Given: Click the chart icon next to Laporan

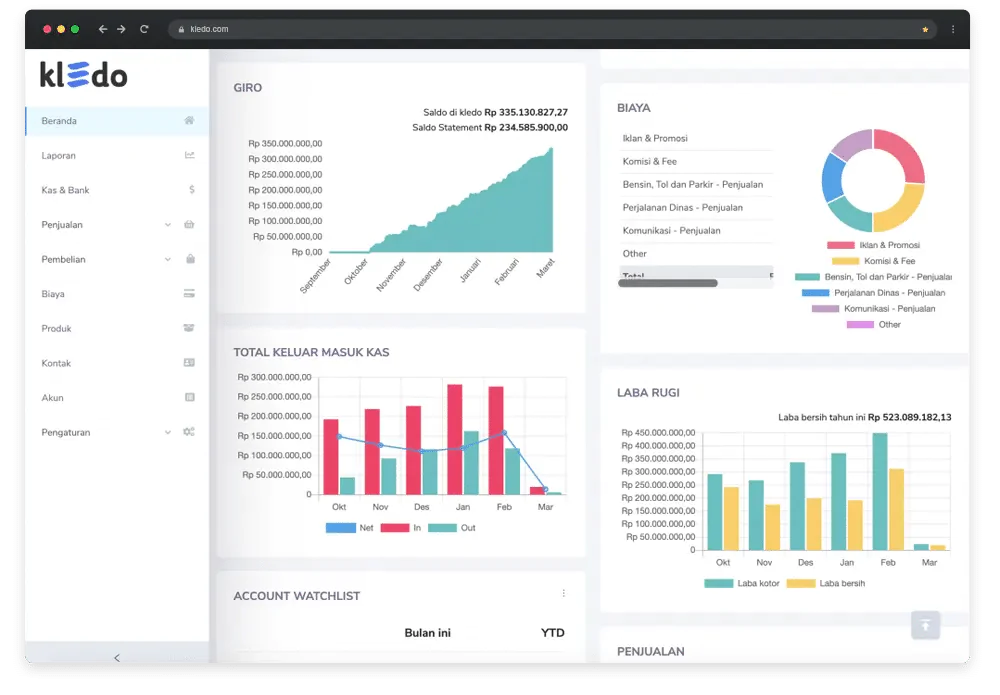Looking at the screenshot, I should click(189, 155).
